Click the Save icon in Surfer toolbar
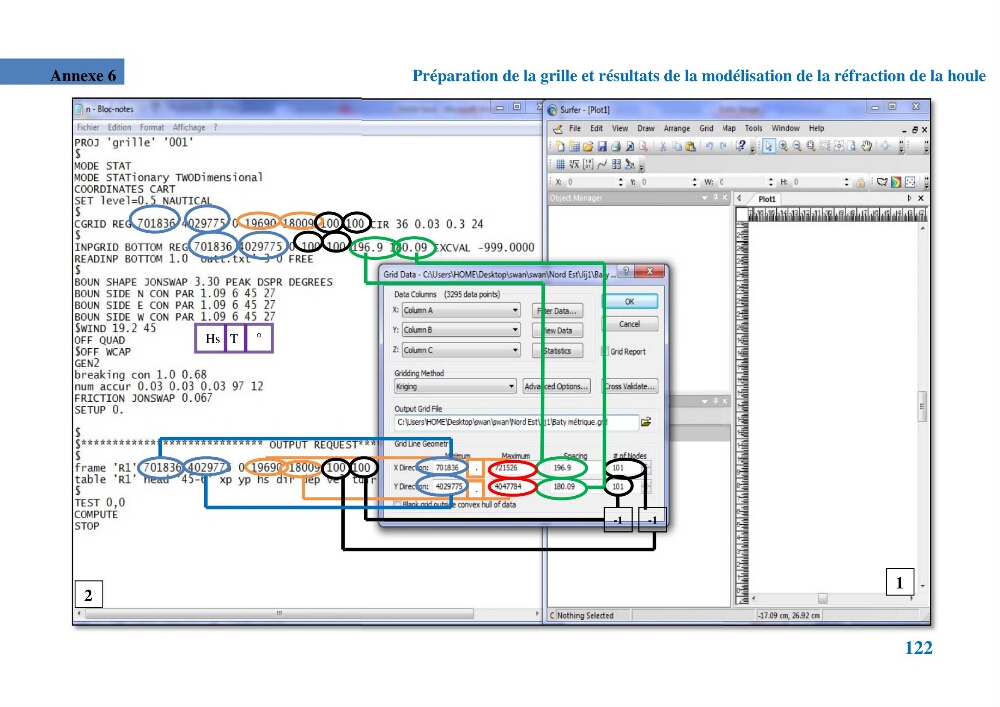1000x707 pixels. coord(601,147)
